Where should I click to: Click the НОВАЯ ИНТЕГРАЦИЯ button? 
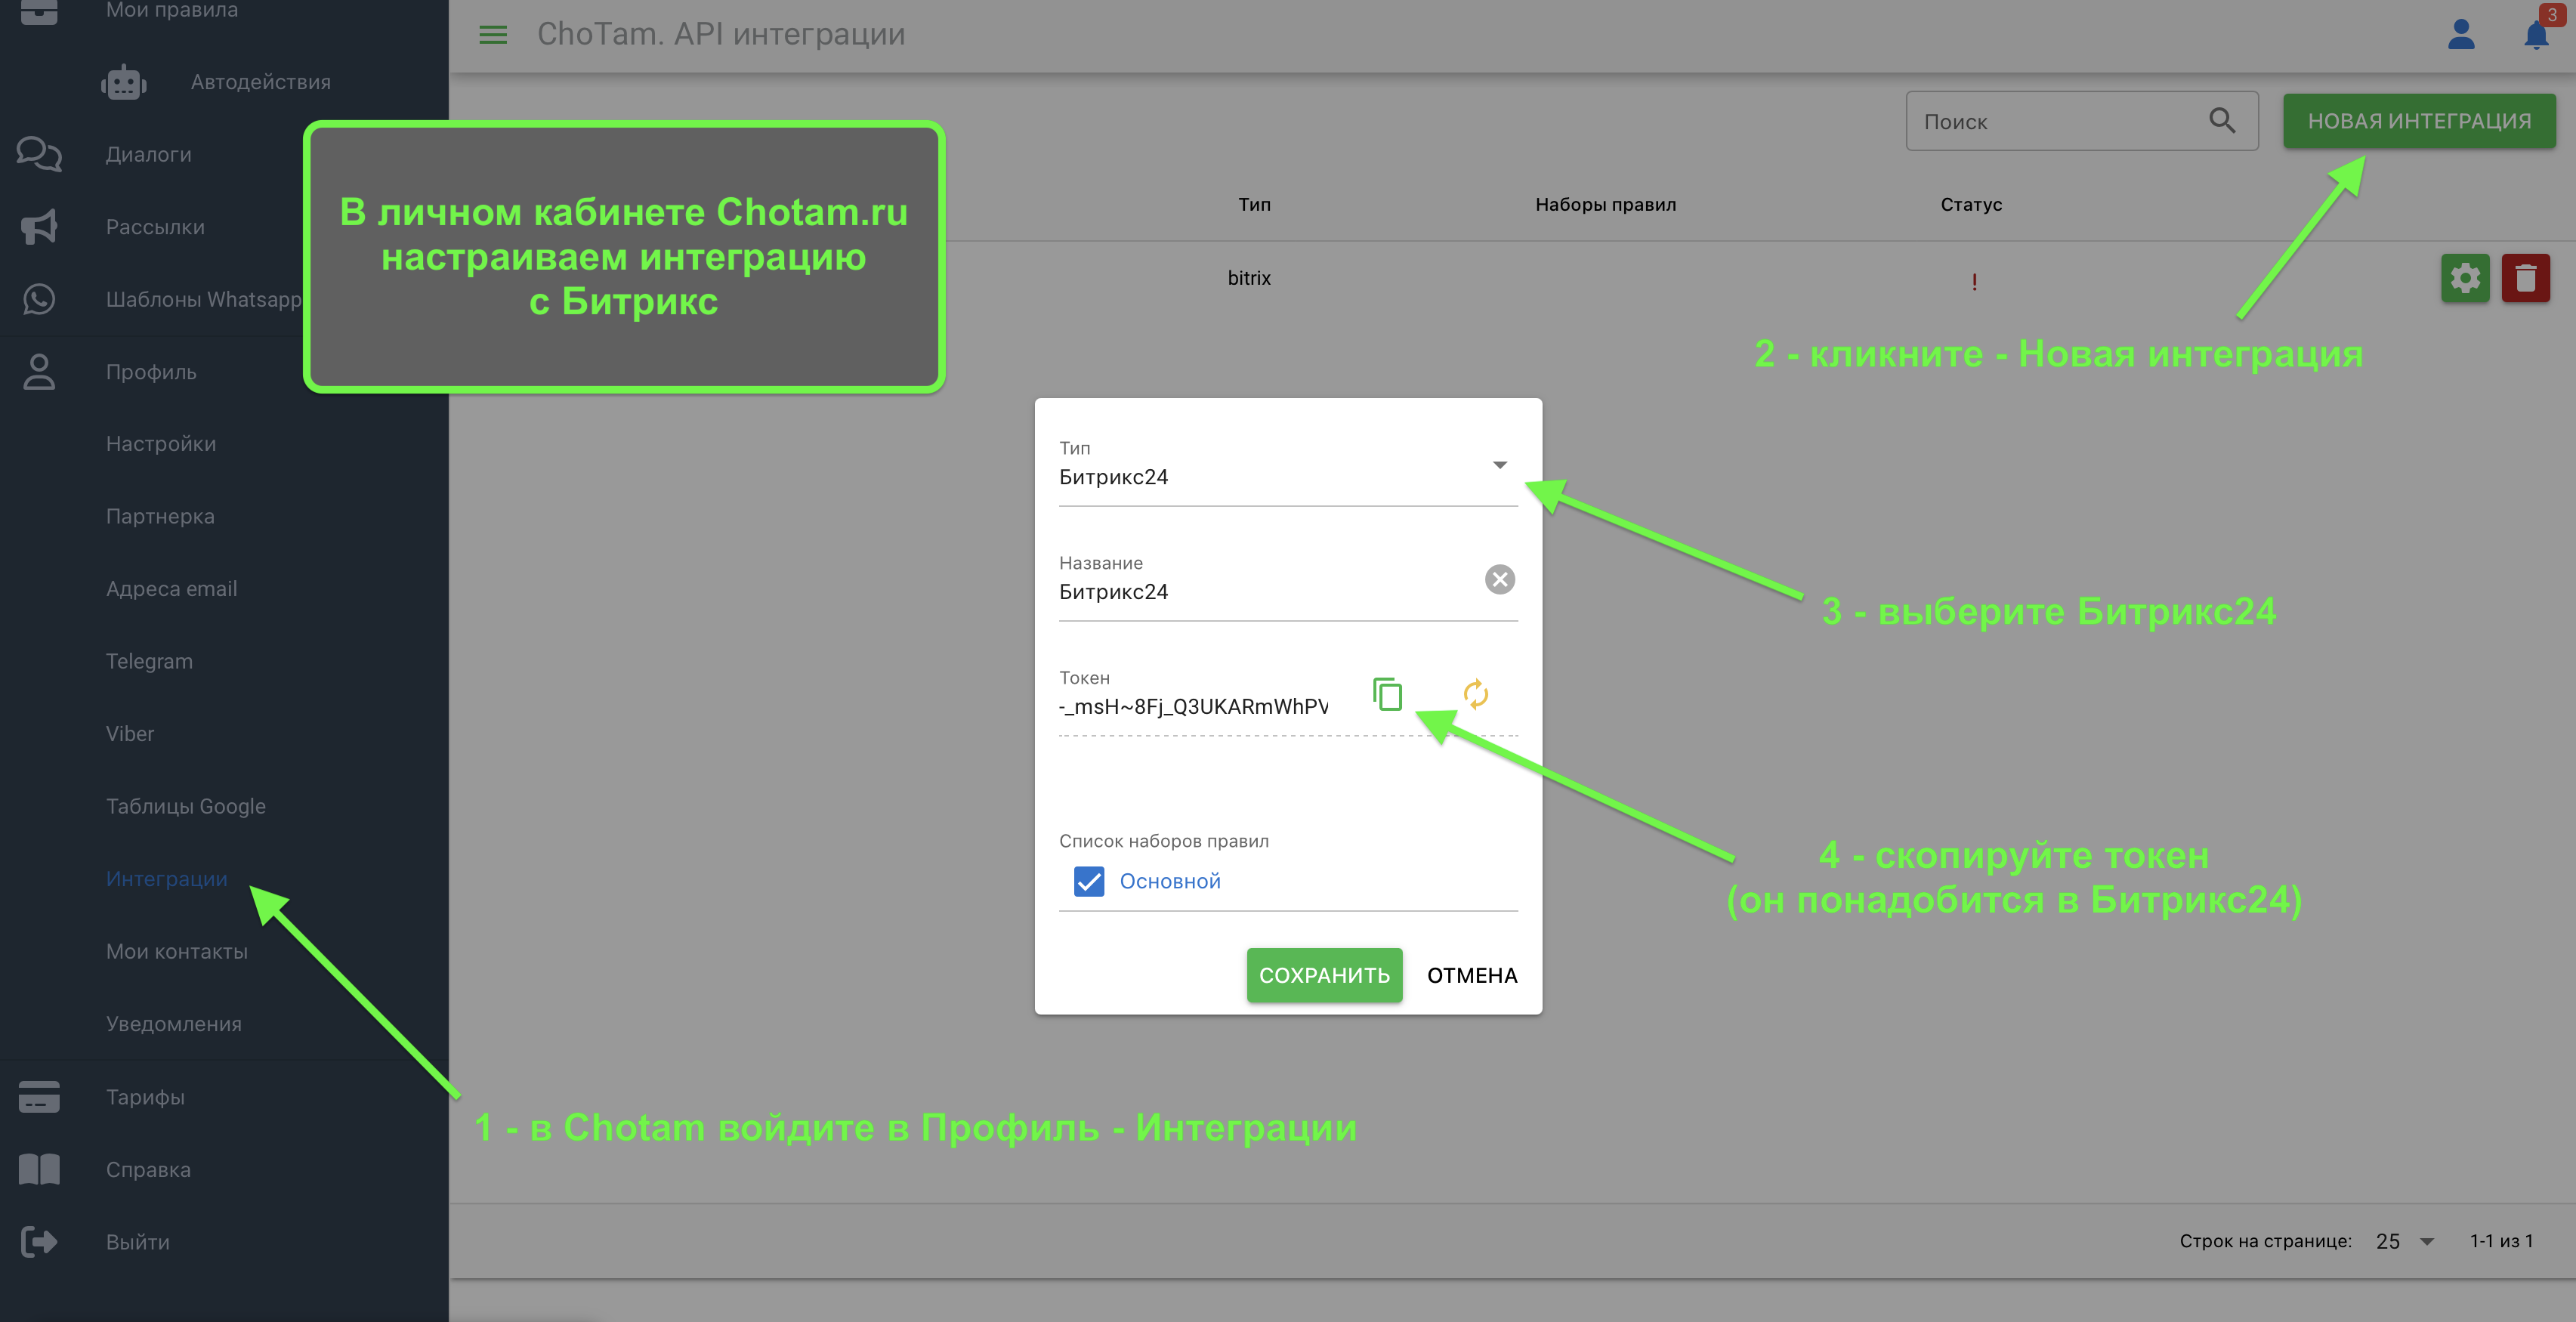point(2418,121)
